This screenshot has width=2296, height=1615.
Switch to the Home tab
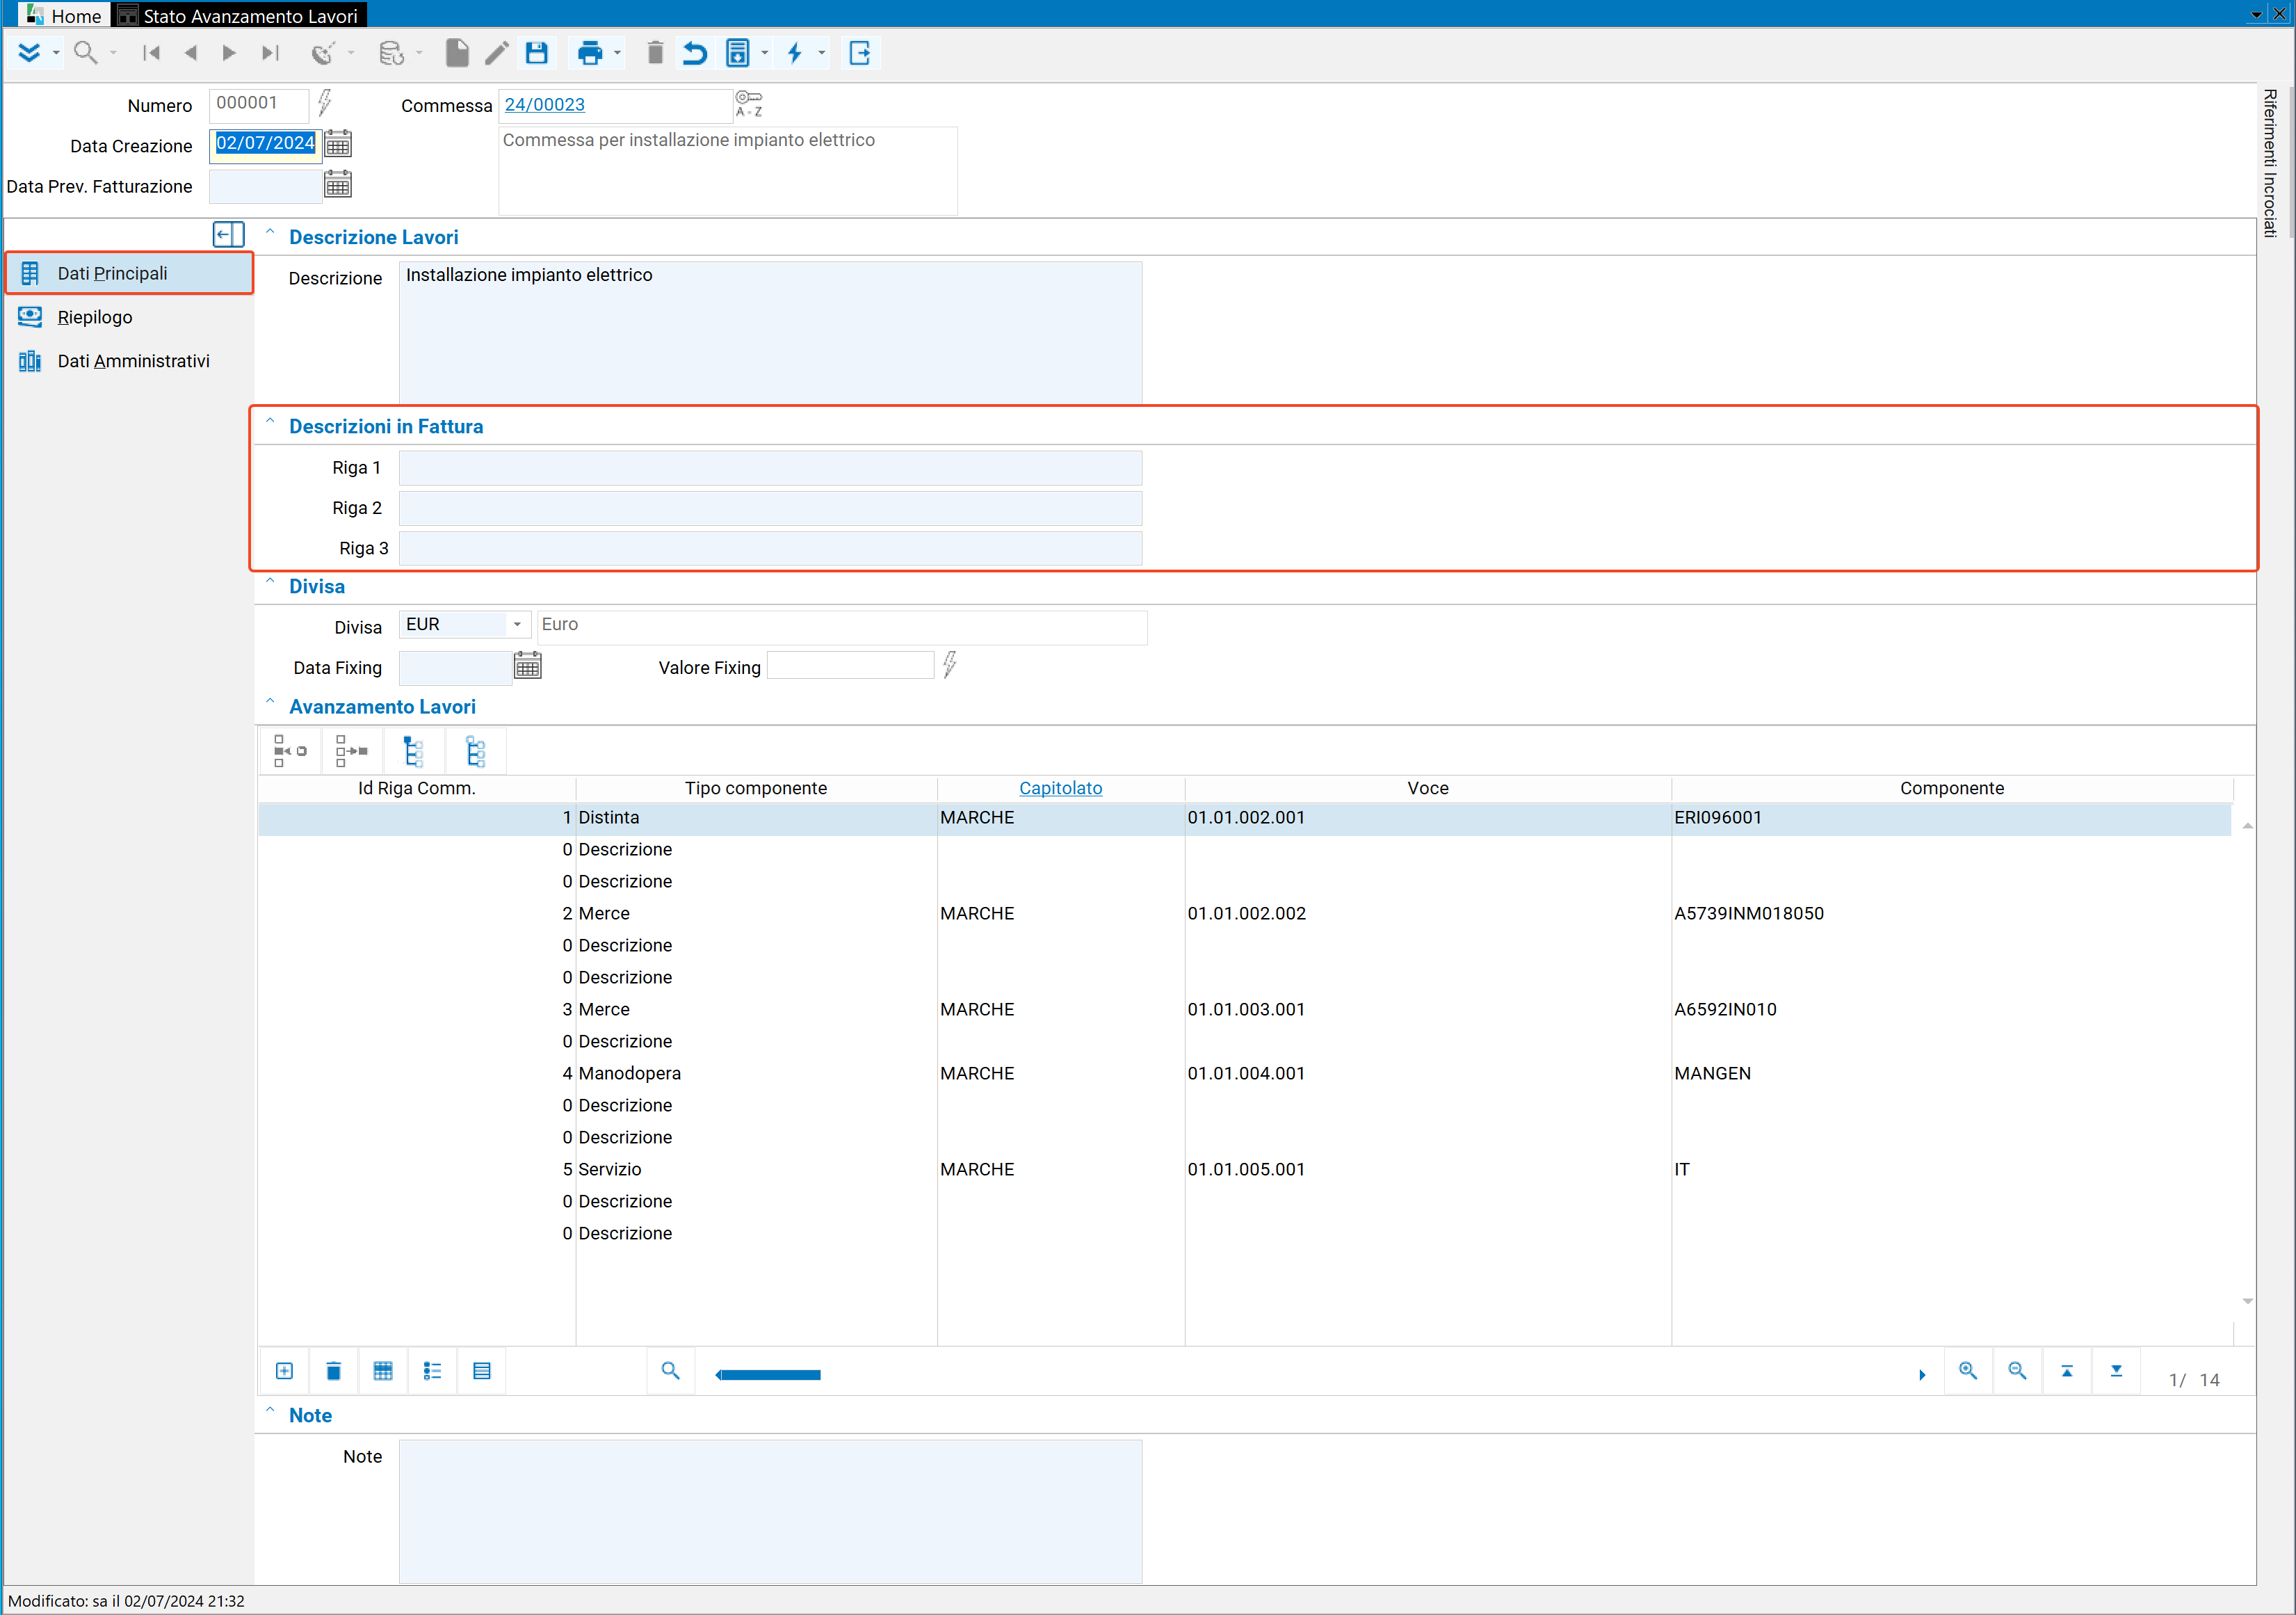[x=64, y=15]
